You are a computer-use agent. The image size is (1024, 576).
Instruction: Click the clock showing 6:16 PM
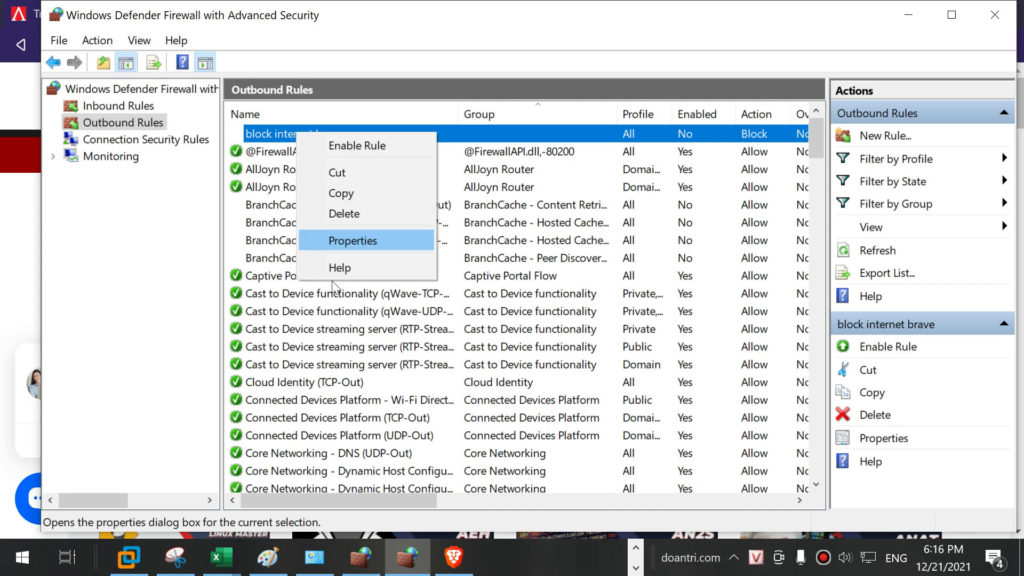click(x=943, y=550)
